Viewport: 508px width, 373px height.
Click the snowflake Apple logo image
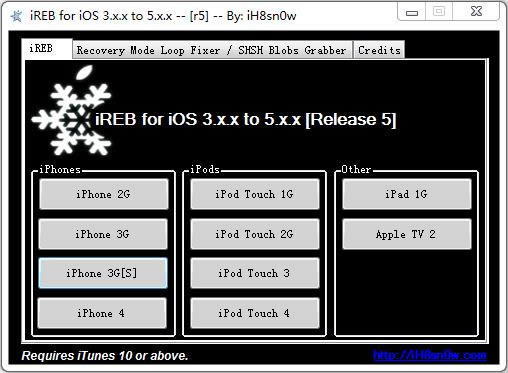[x=72, y=111]
